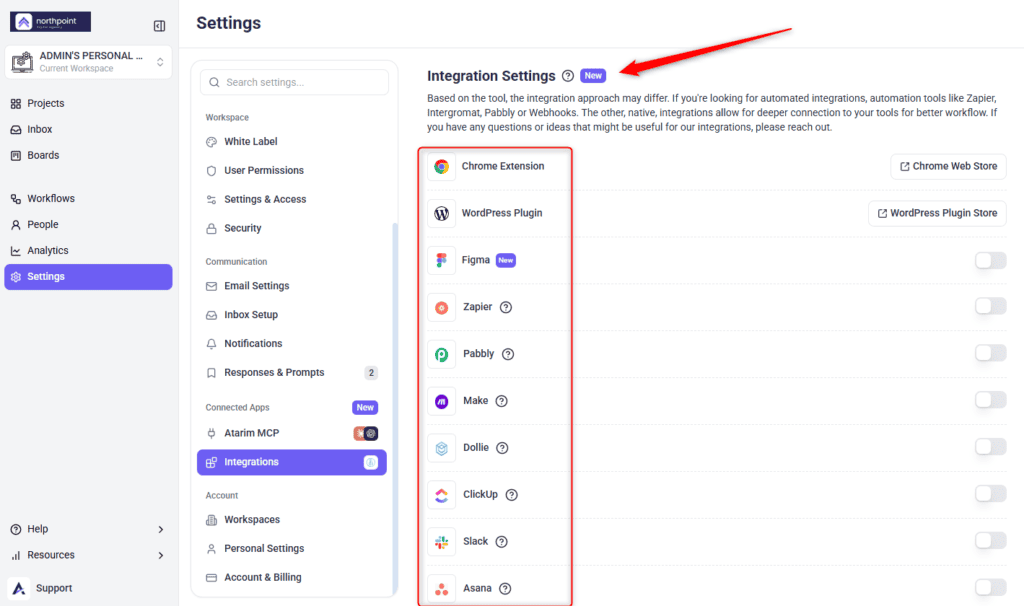Image resolution: width=1024 pixels, height=606 pixels.
Task: Click the ClickUp icon
Action: pyautogui.click(x=441, y=496)
